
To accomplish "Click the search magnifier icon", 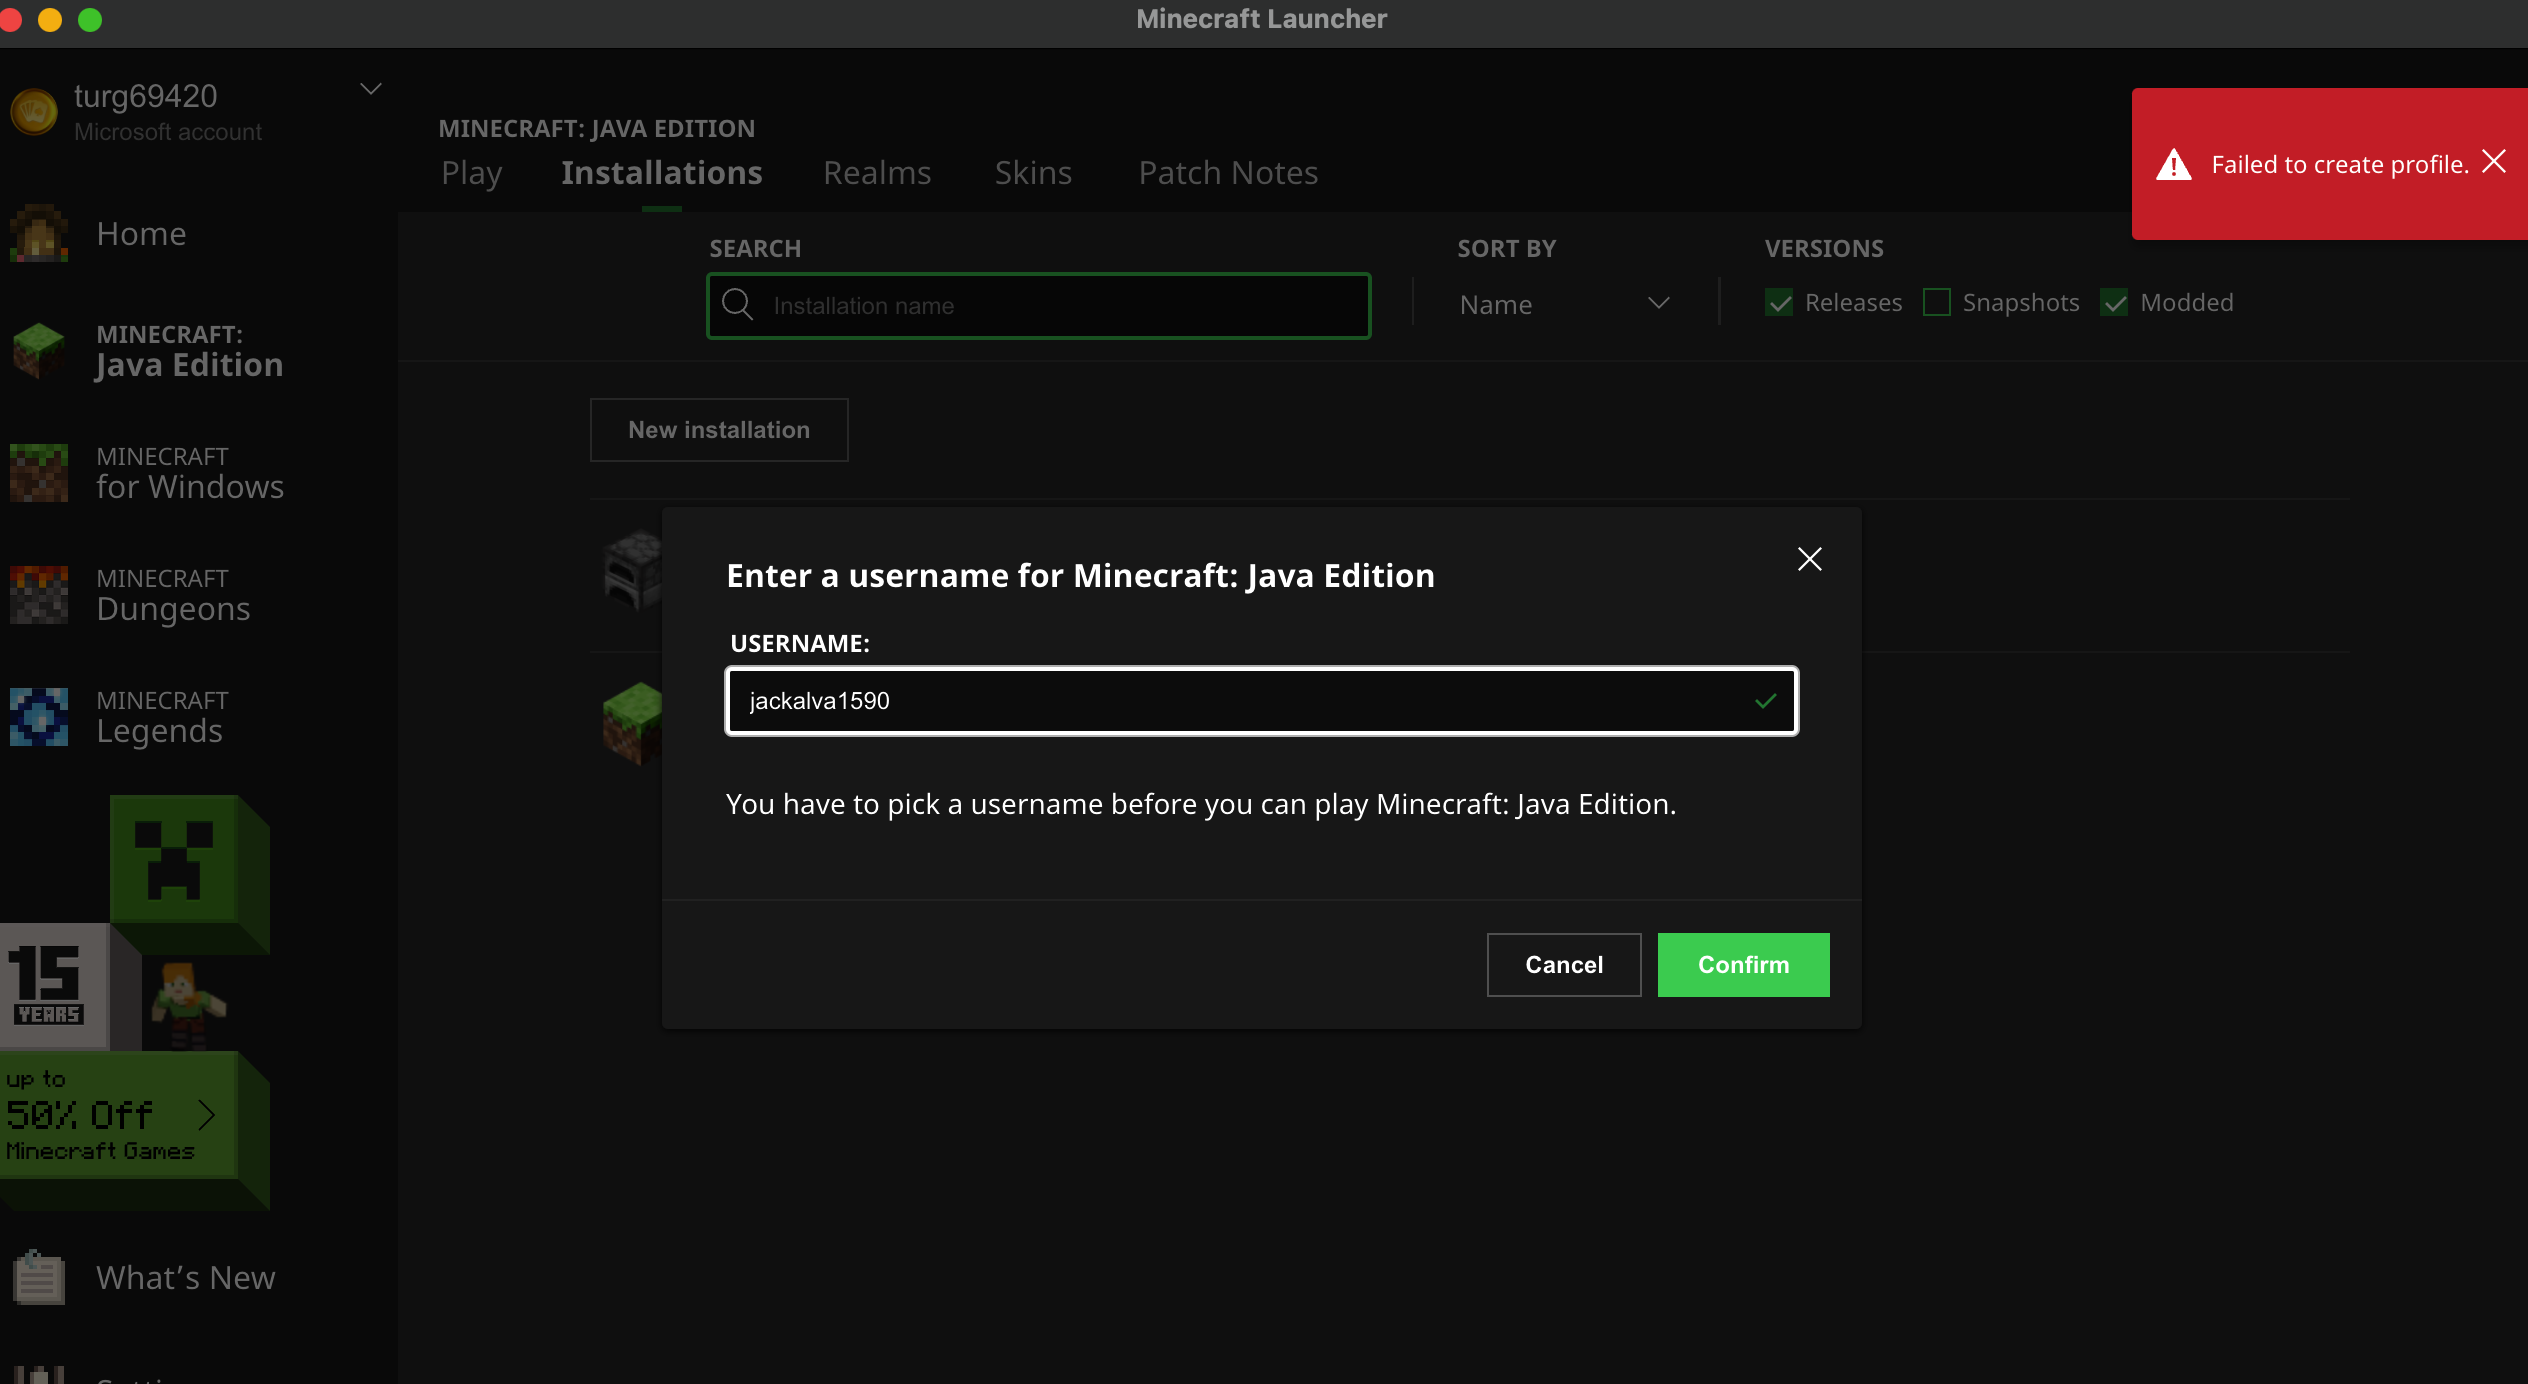I will (x=738, y=305).
